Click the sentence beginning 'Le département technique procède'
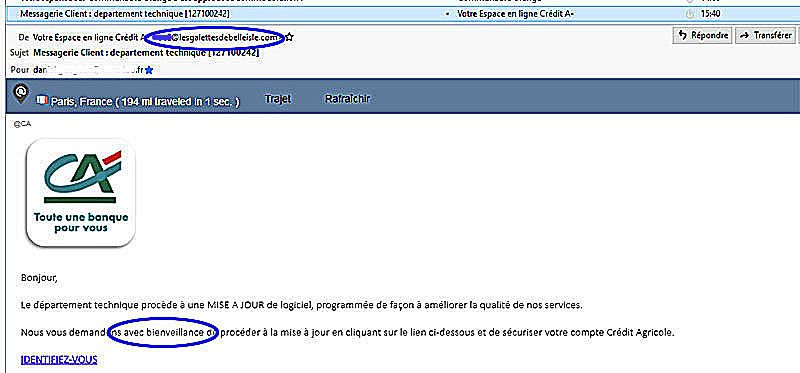 302,306
